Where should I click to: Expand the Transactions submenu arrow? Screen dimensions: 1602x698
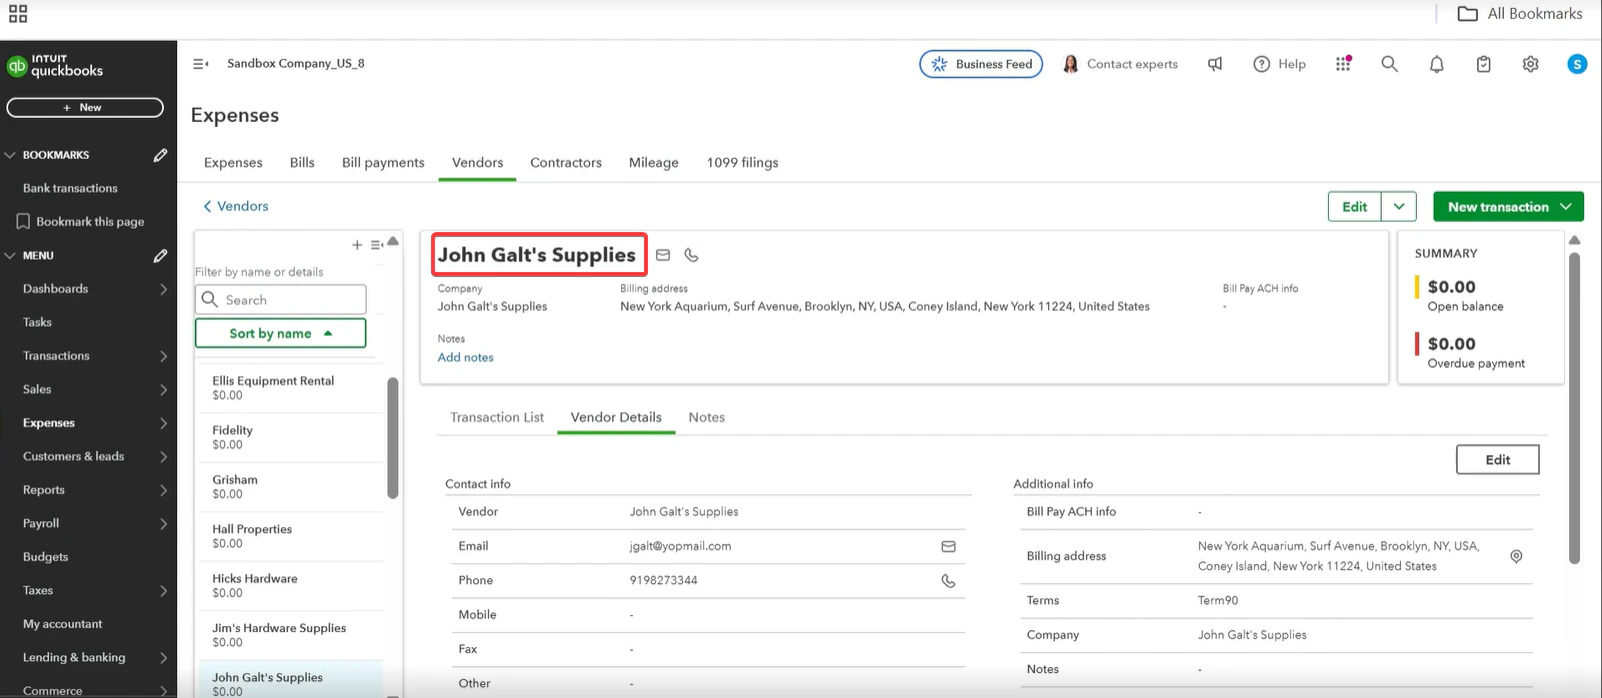163,356
